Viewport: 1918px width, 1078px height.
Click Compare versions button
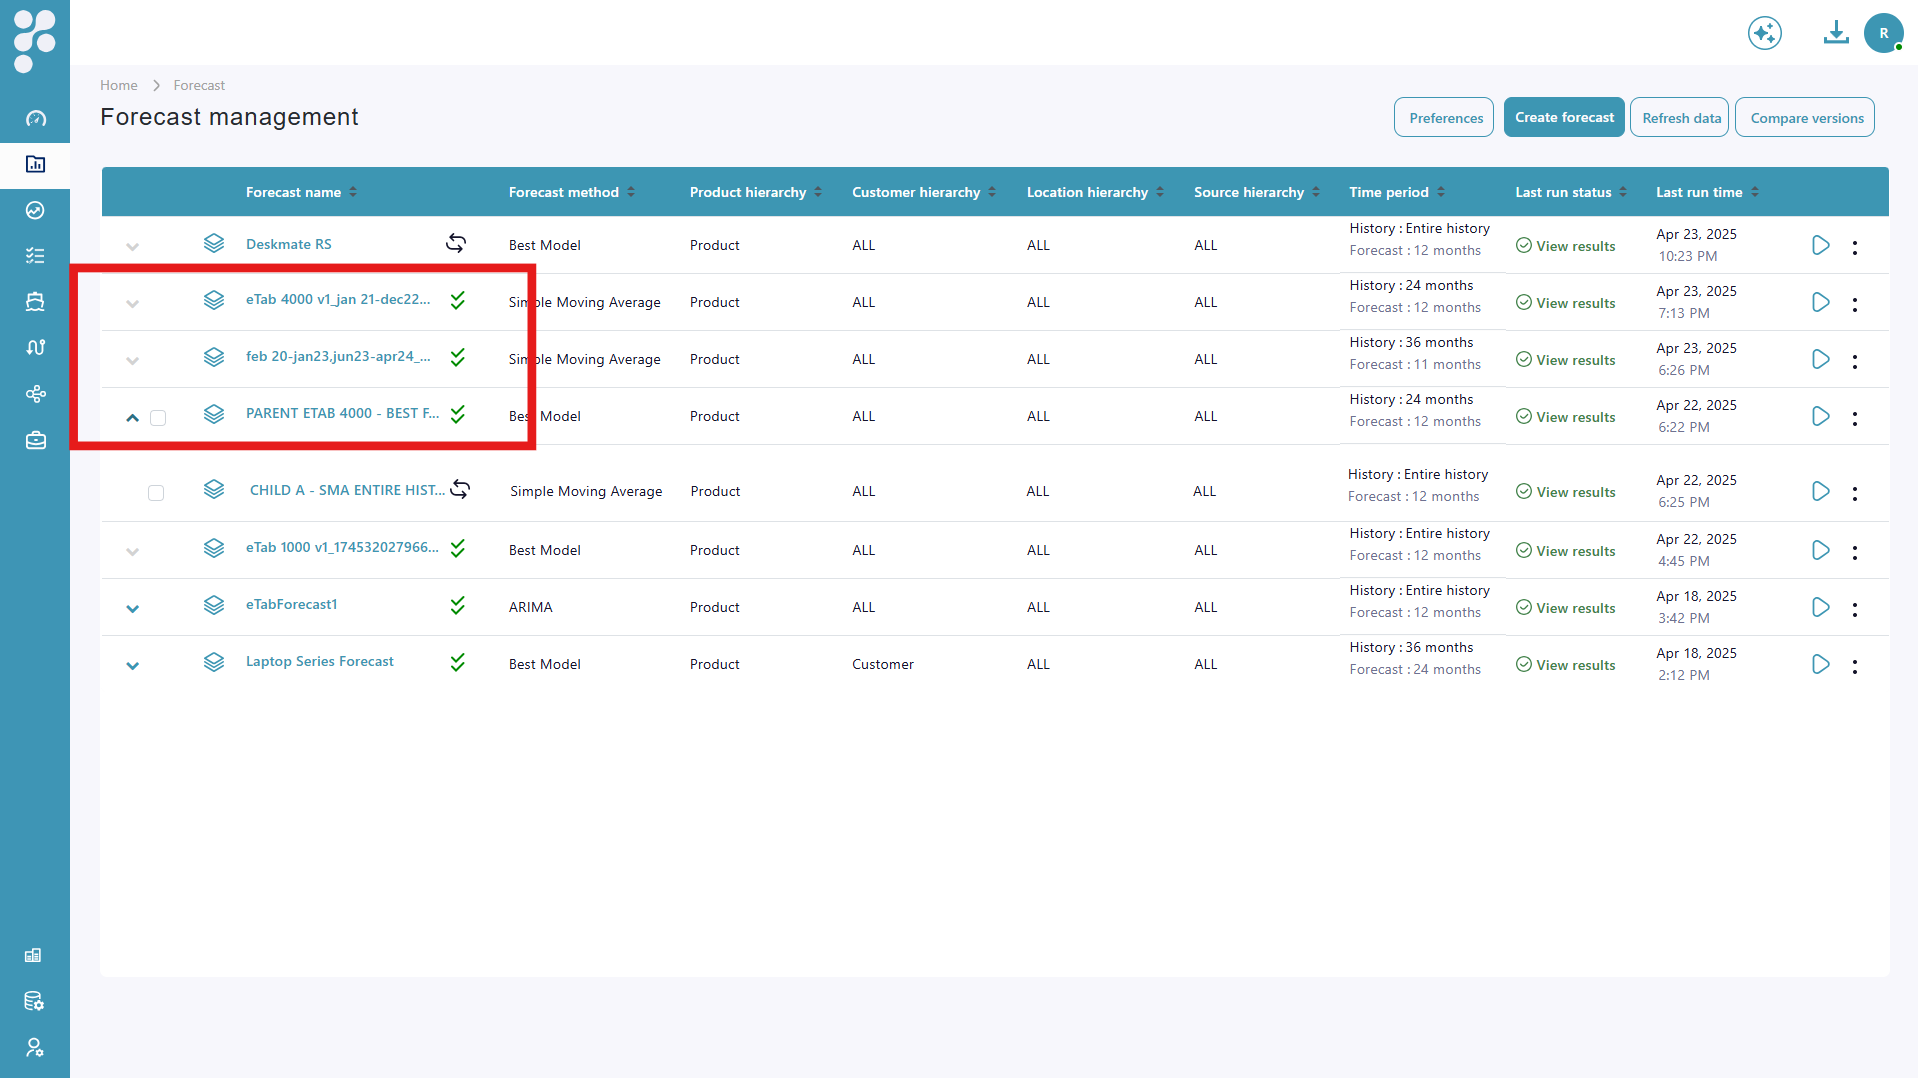(1805, 117)
